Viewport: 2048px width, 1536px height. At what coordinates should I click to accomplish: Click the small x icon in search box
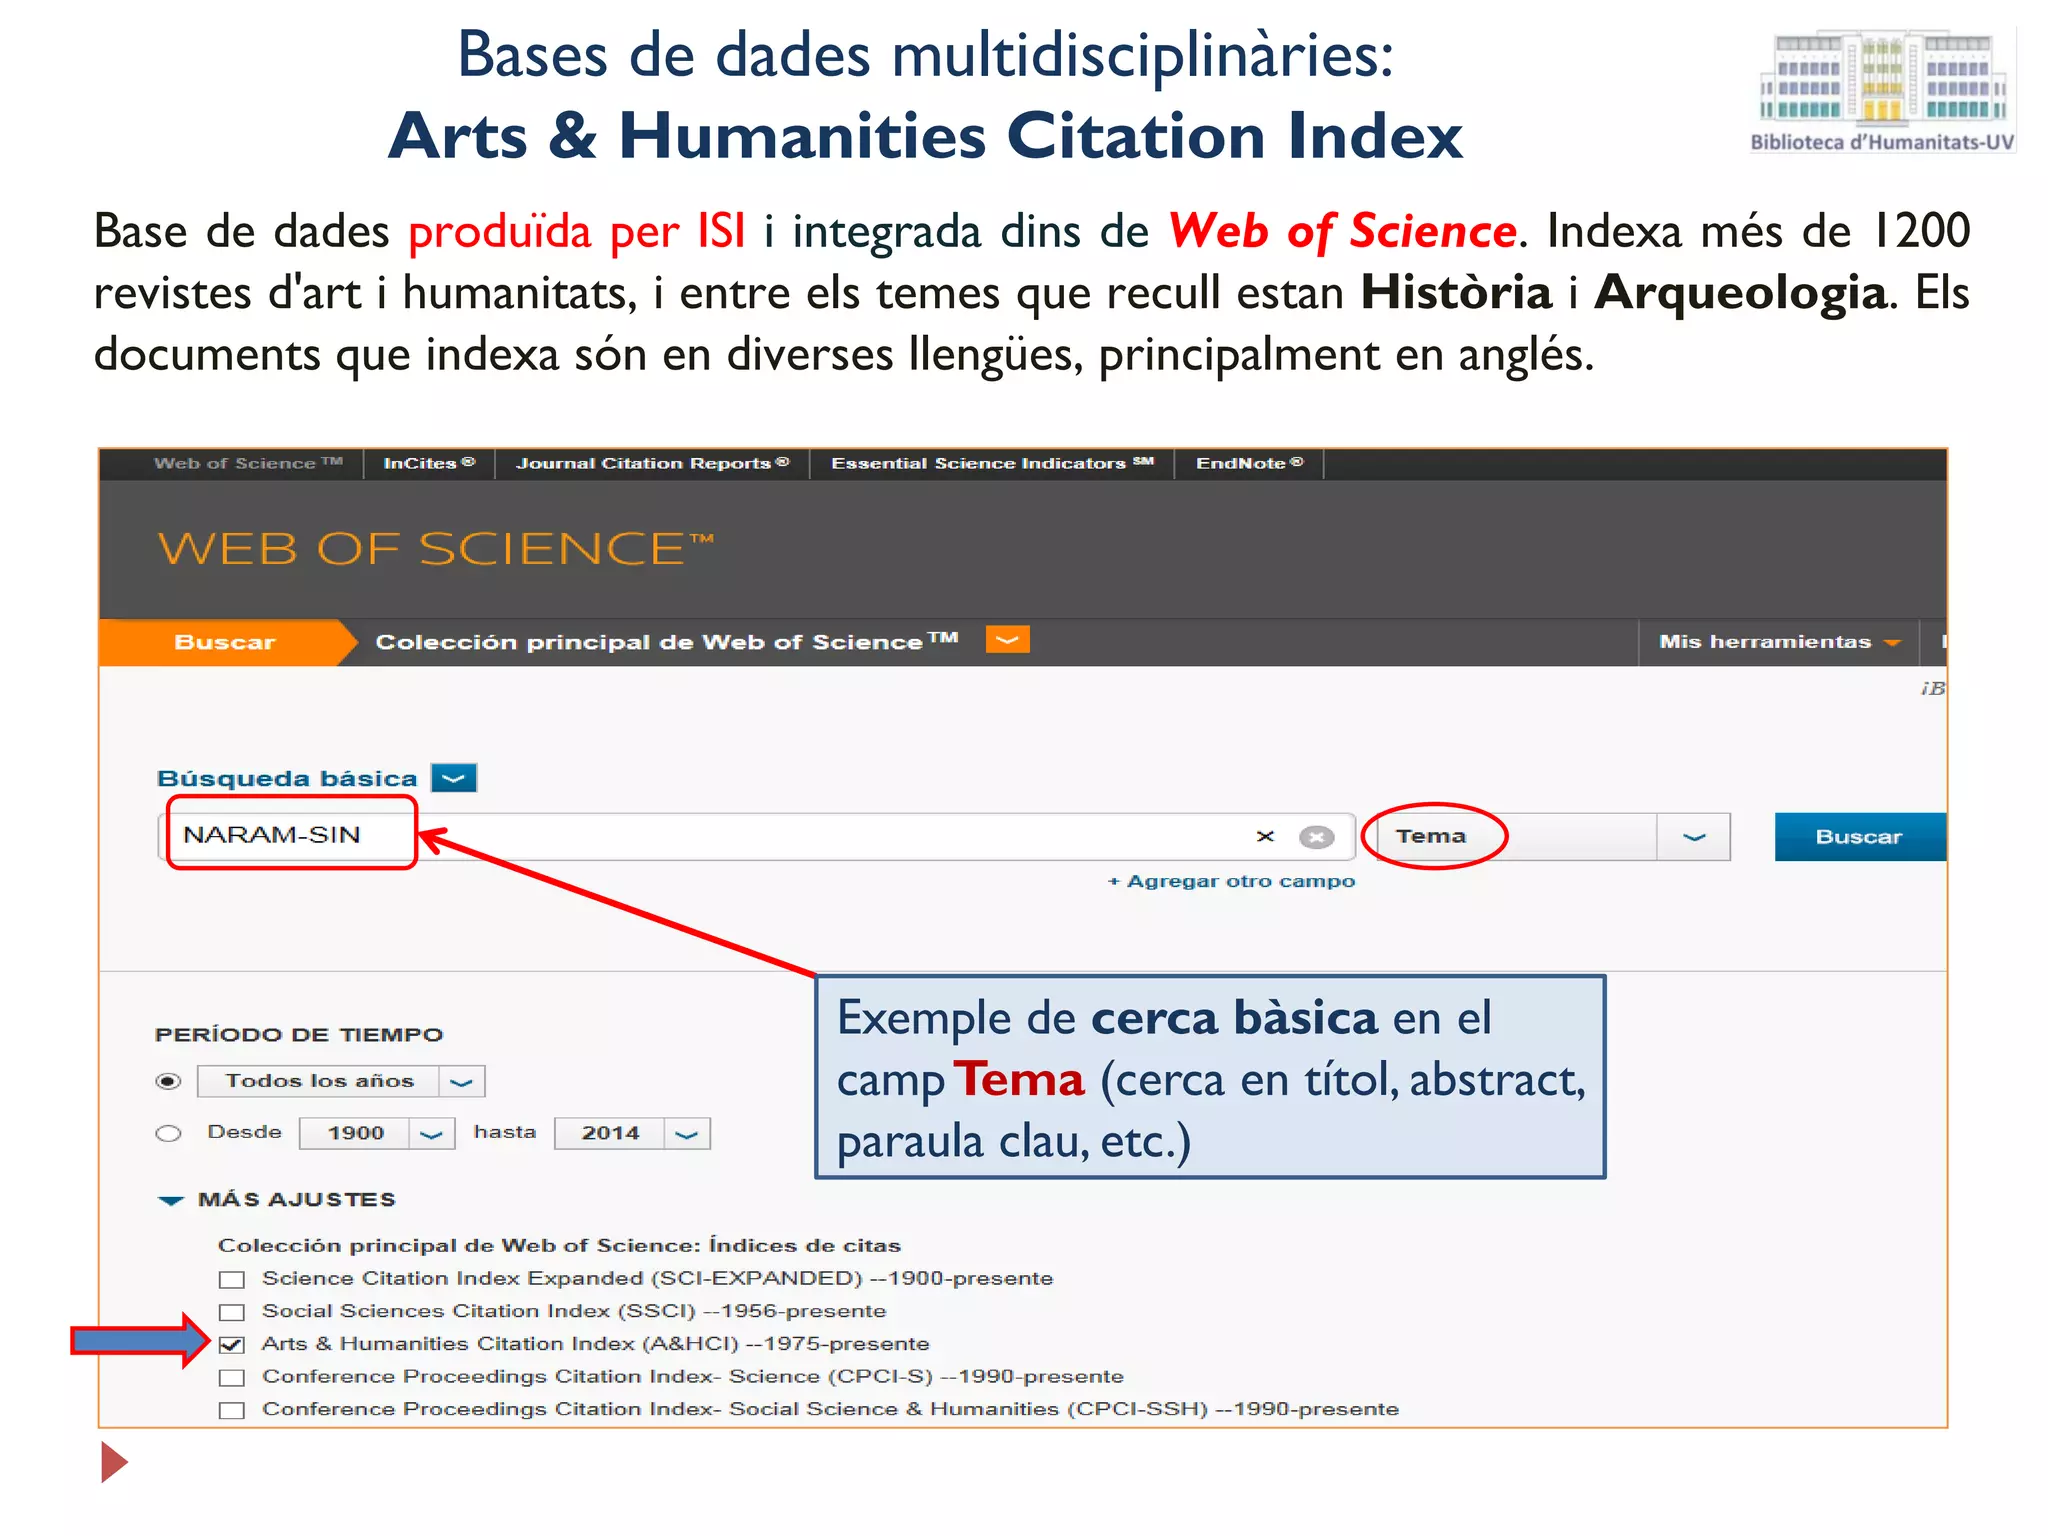[x=1265, y=836]
